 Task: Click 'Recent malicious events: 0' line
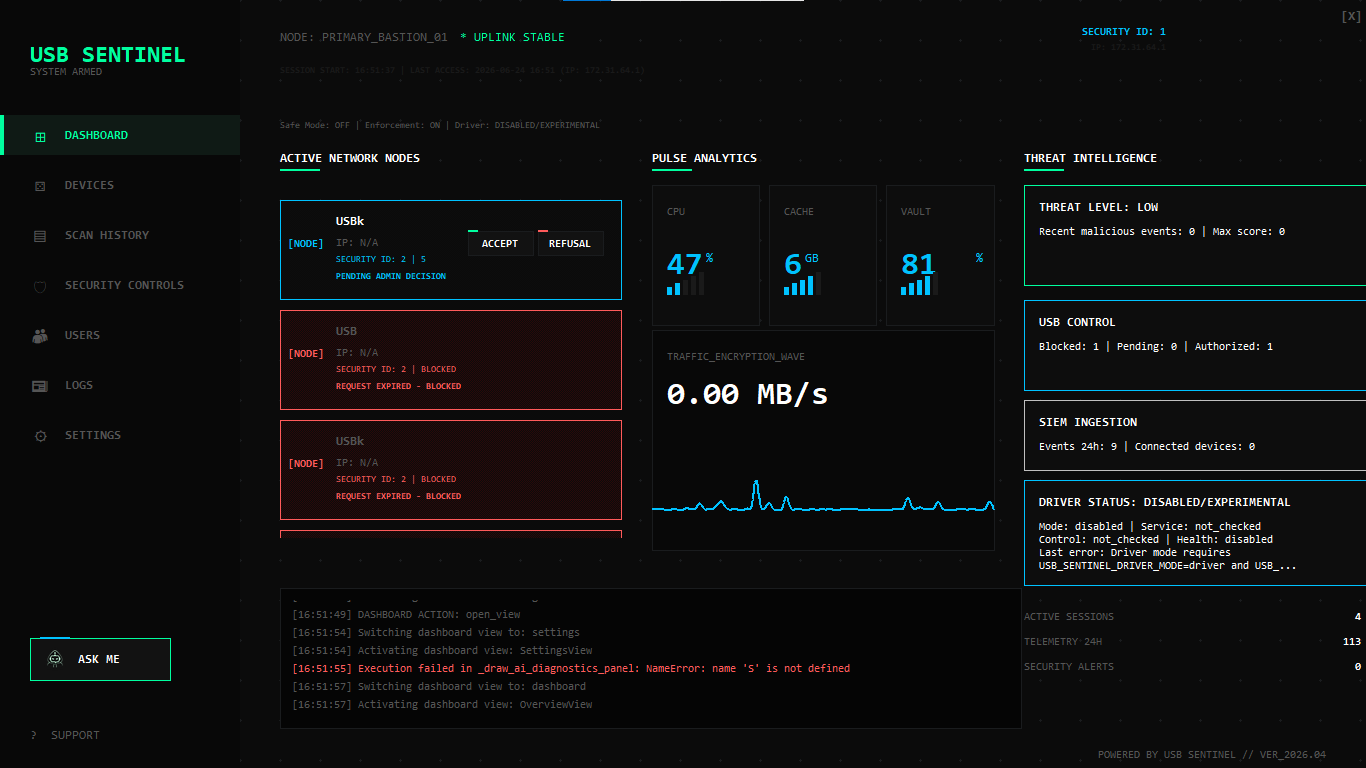[x=1162, y=232]
